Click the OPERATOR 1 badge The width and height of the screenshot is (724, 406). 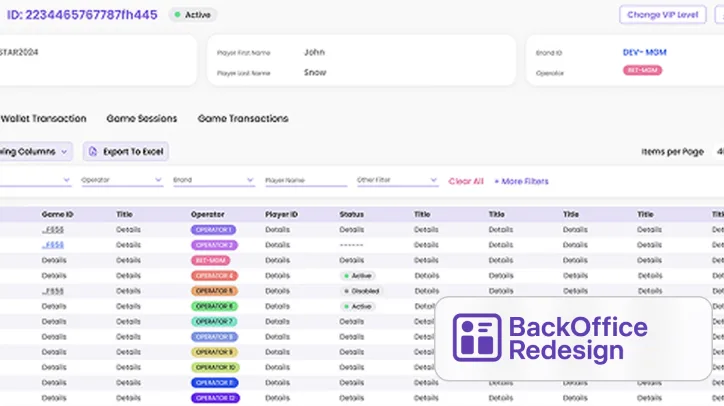213,230
